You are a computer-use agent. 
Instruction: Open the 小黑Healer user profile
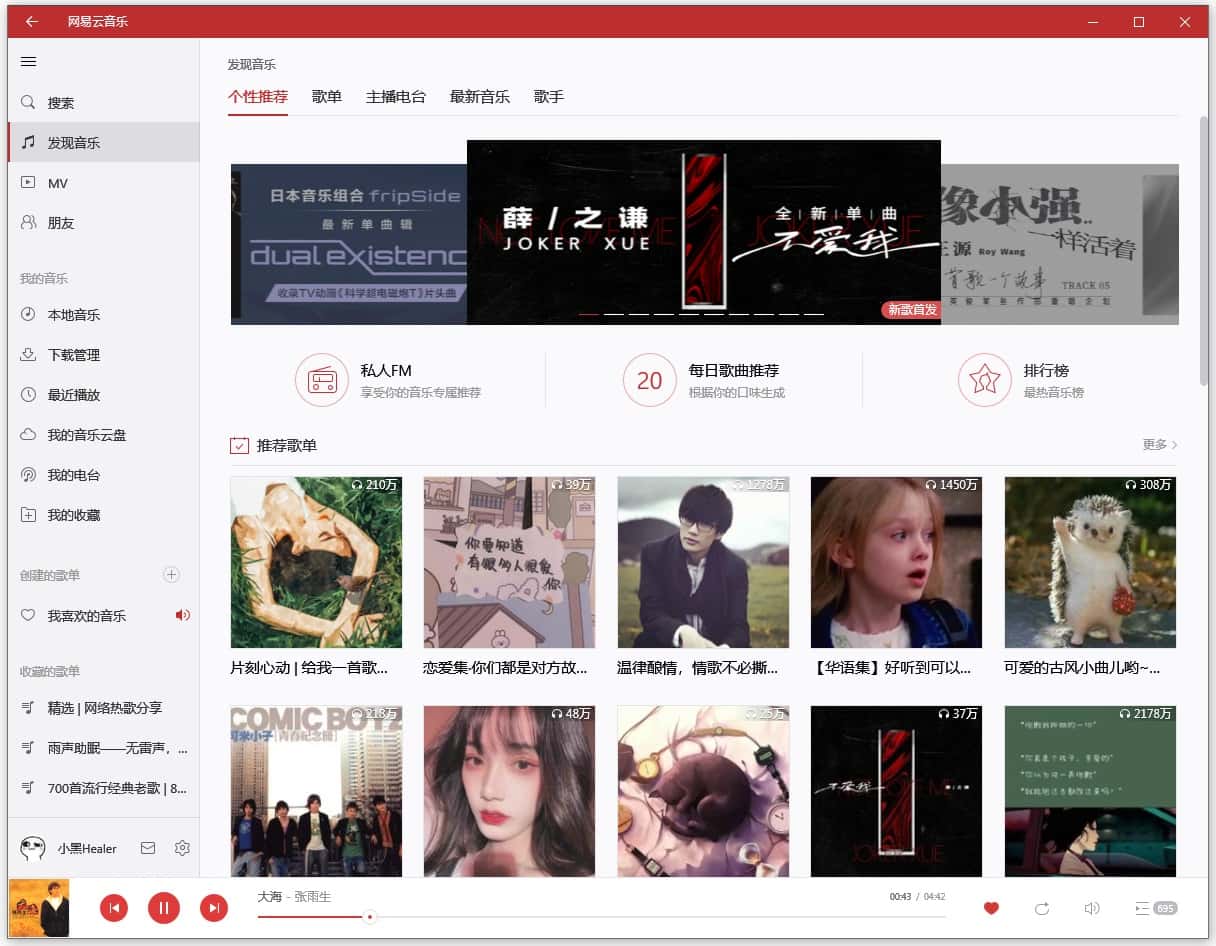(69, 848)
